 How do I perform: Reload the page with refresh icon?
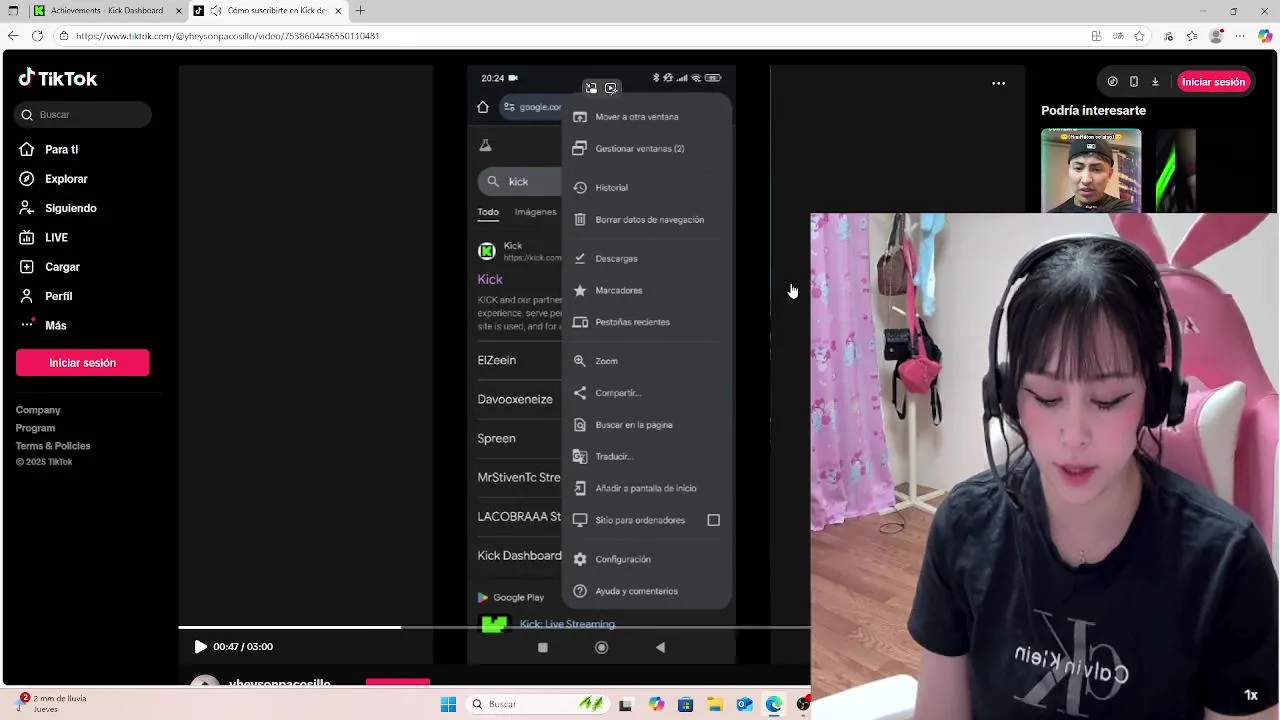tap(37, 36)
